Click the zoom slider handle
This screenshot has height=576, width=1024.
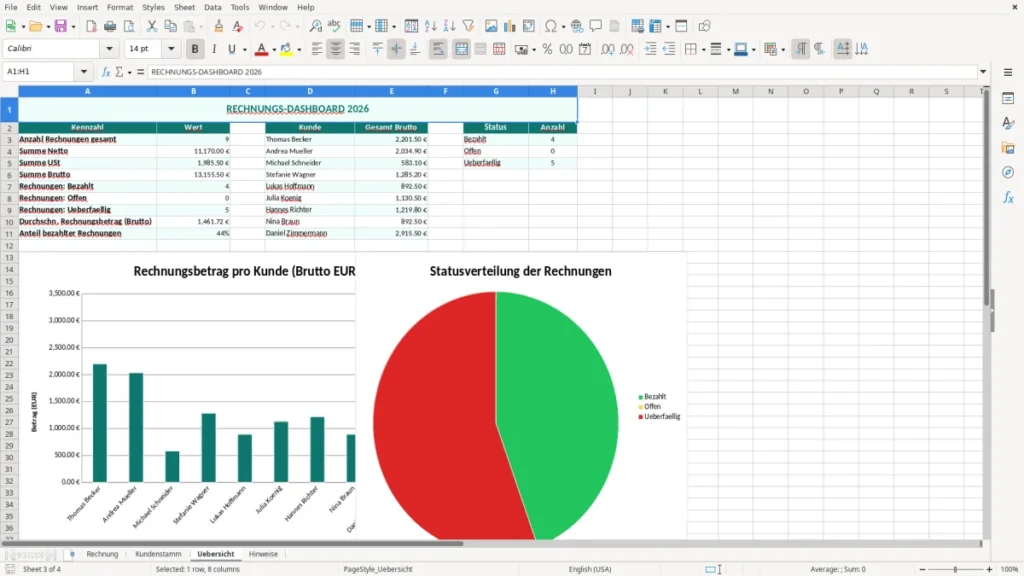[x=955, y=569]
